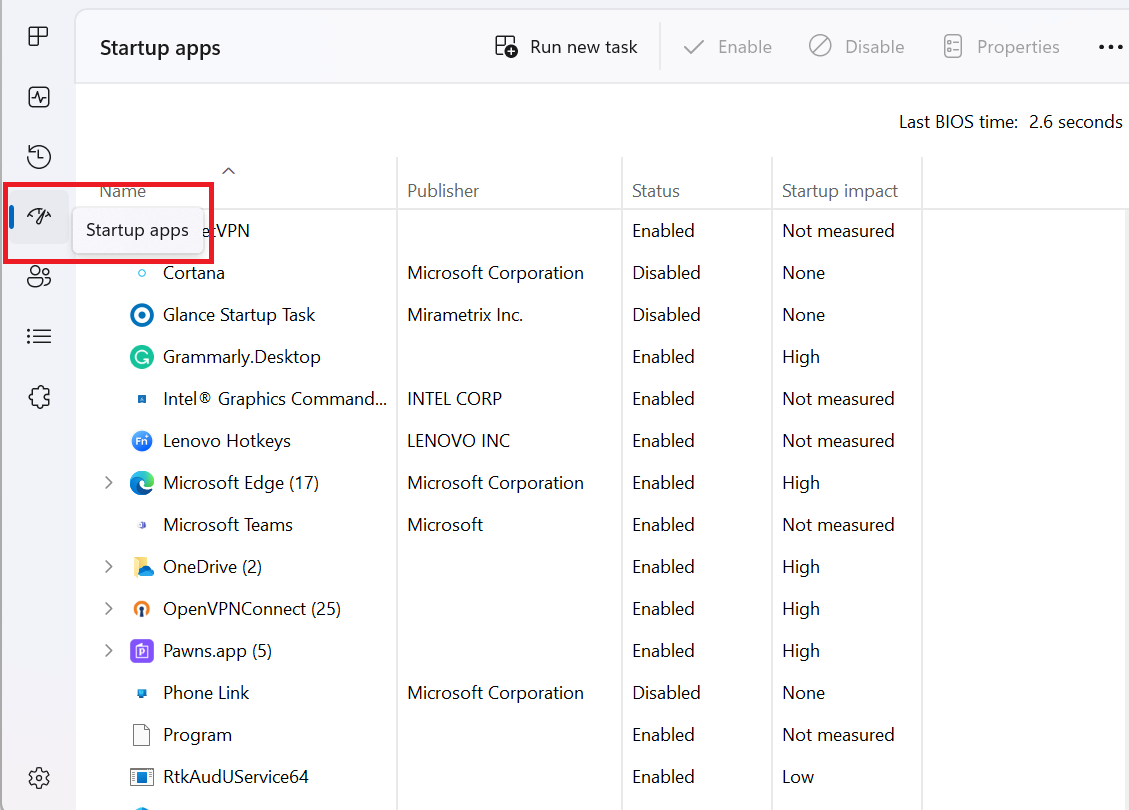
Task: Click the RtkAudUService64 app icon
Action: (x=142, y=777)
